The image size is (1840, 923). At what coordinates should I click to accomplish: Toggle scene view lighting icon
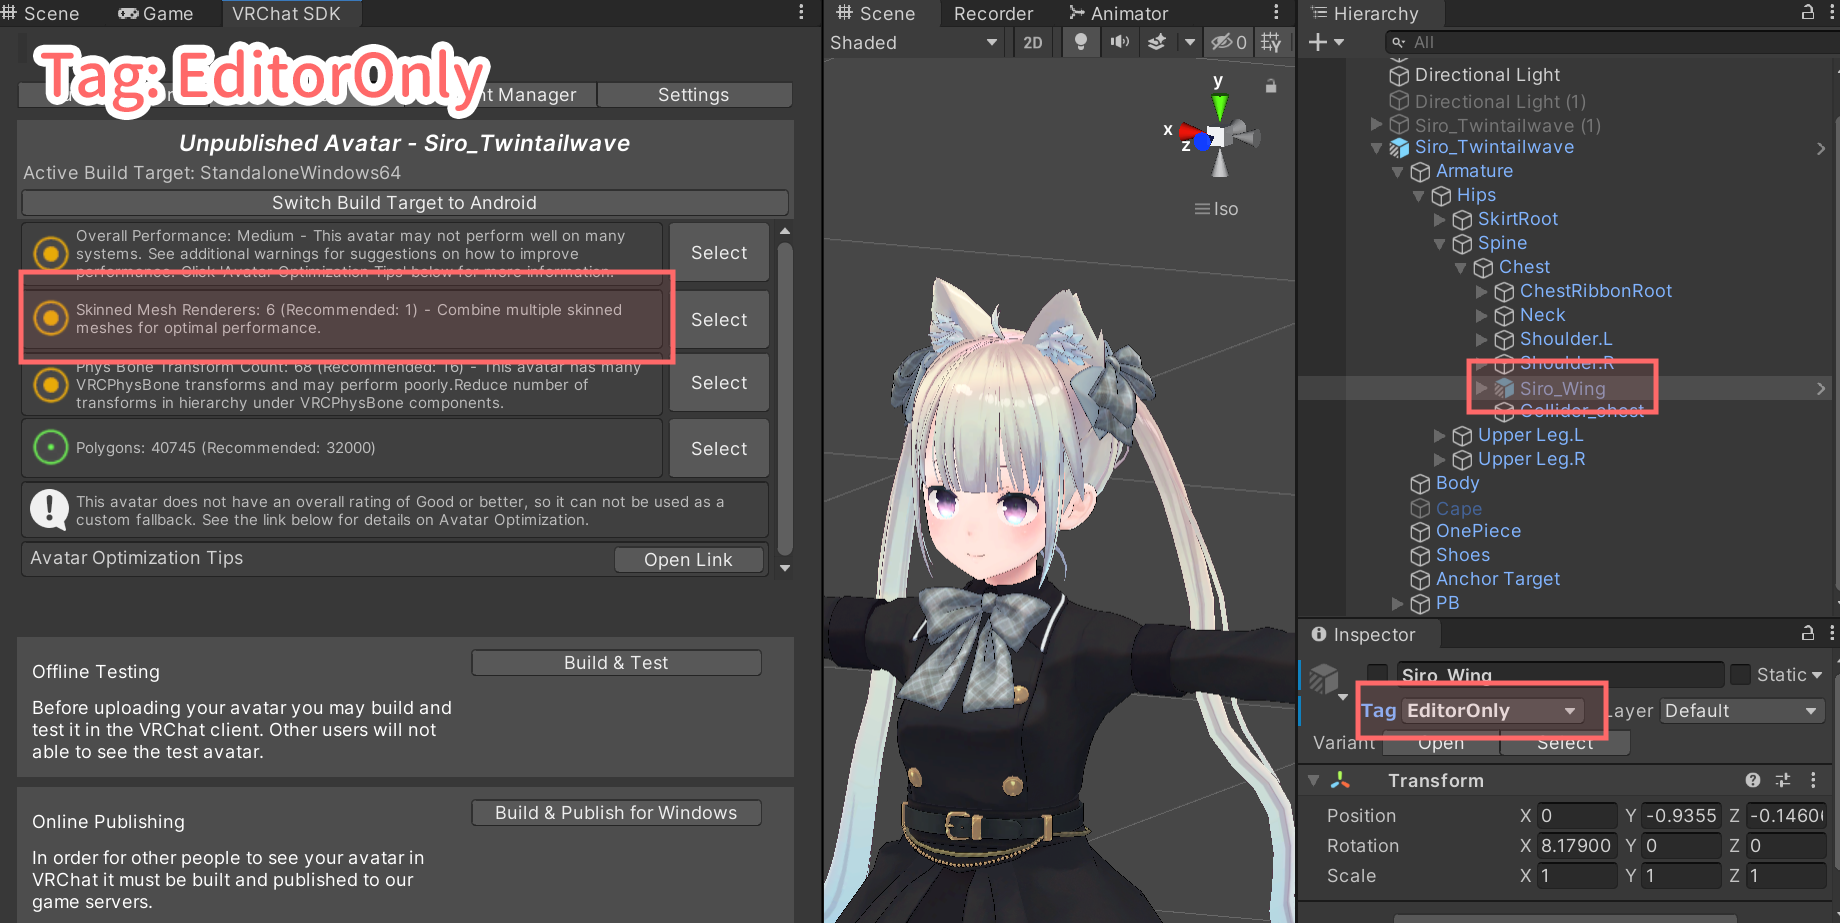[x=1080, y=42]
